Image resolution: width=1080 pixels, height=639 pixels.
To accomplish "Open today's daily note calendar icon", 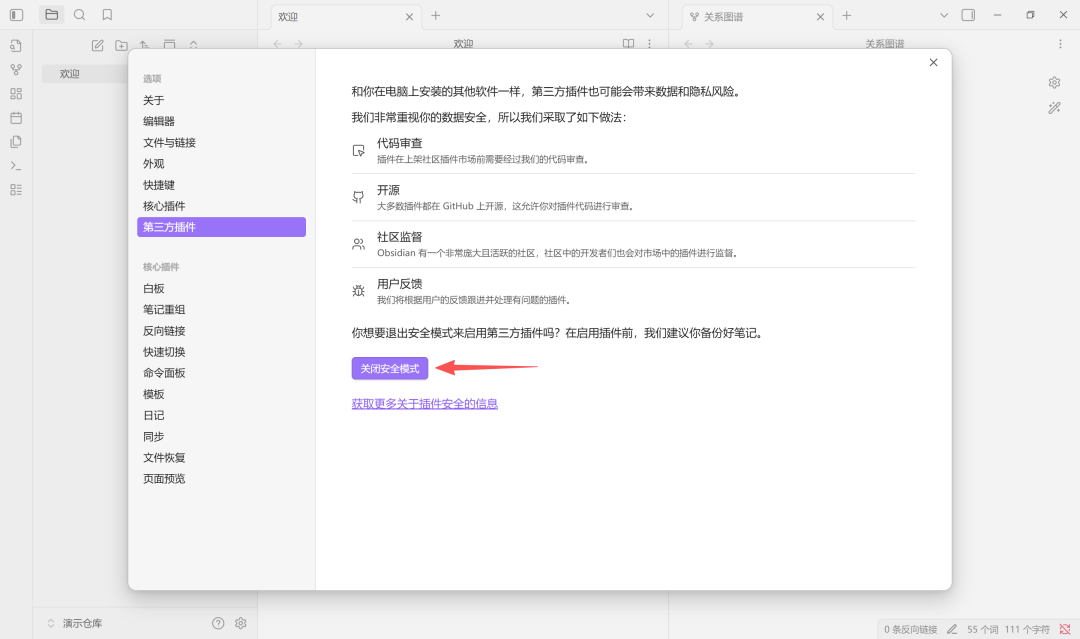I will tap(16, 118).
